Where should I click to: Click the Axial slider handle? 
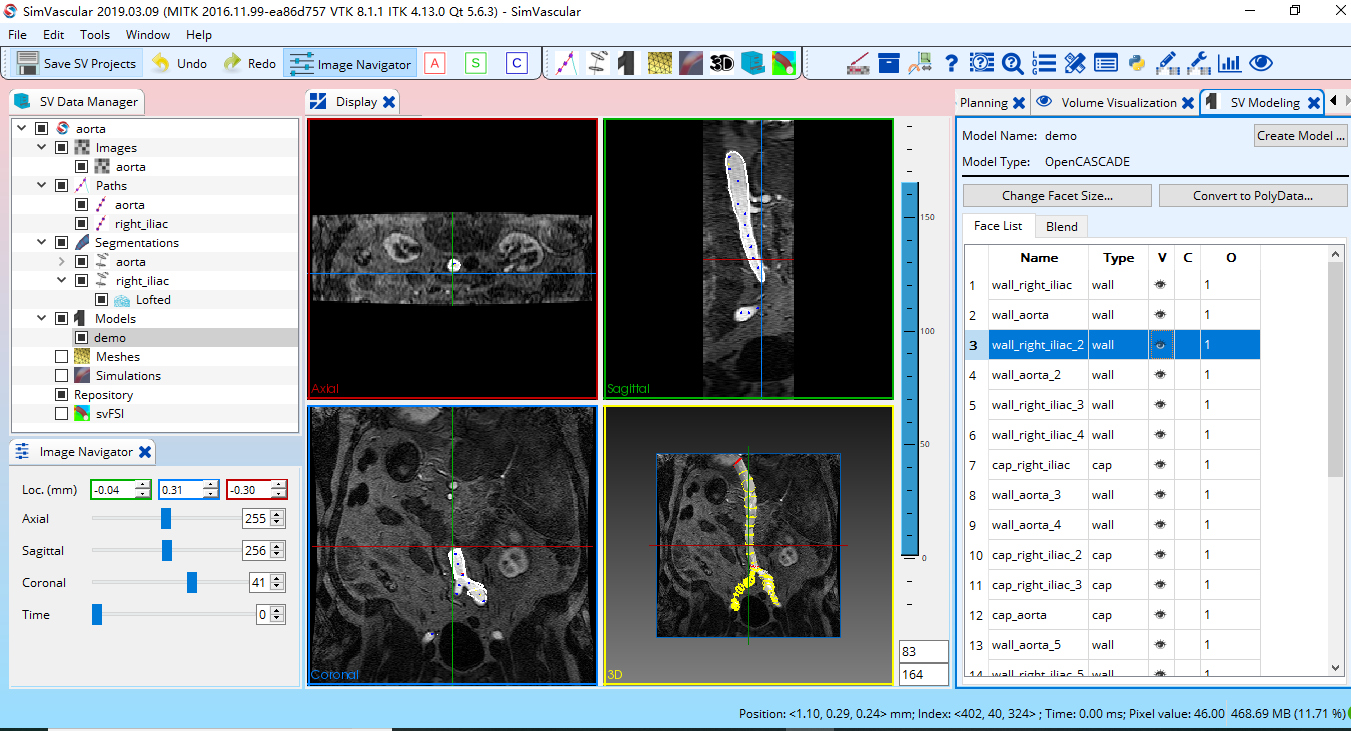166,519
